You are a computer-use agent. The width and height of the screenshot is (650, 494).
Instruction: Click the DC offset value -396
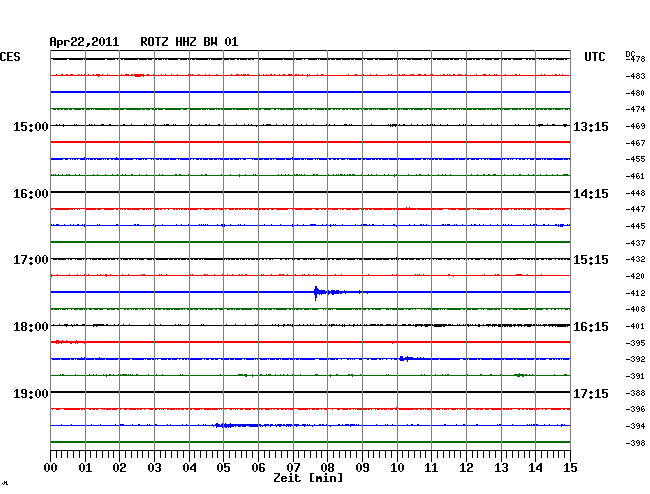[x=635, y=409]
